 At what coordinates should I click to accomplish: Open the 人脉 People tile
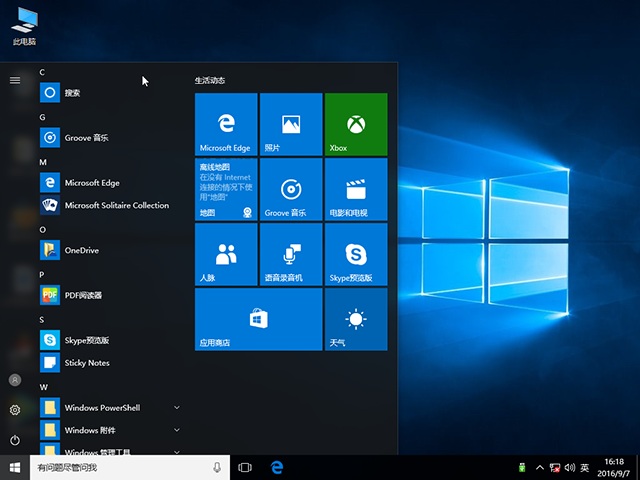coord(226,254)
